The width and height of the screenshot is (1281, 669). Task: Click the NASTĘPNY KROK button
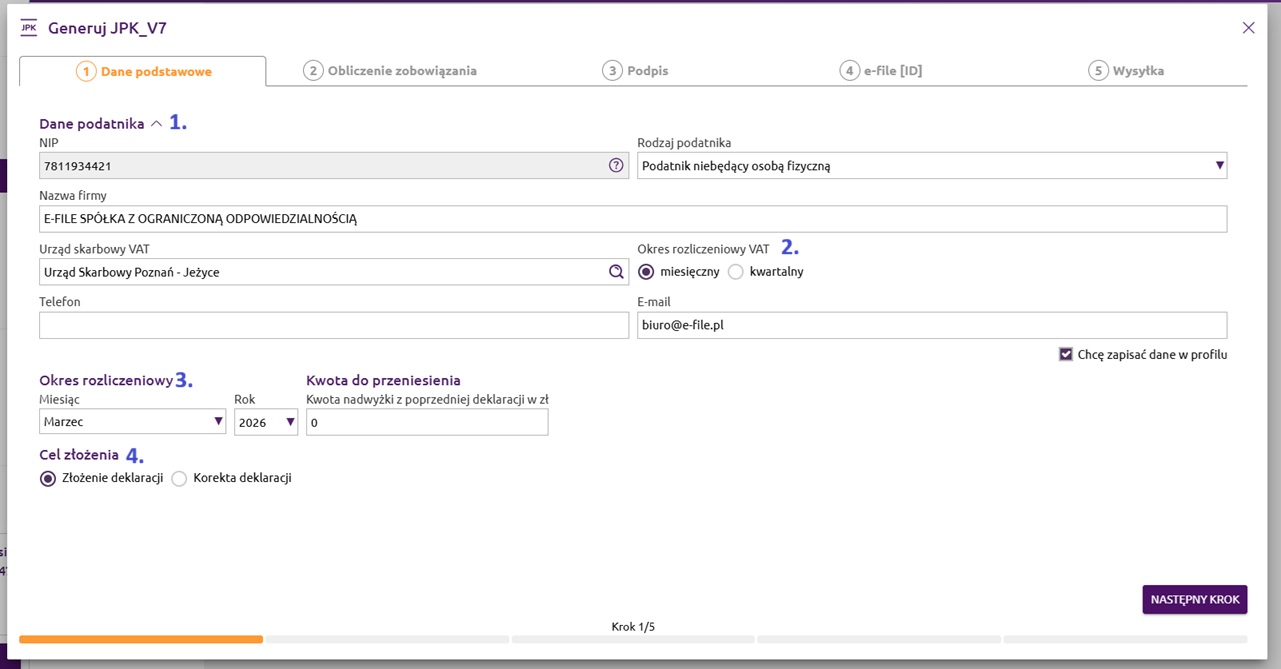(x=1194, y=599)
